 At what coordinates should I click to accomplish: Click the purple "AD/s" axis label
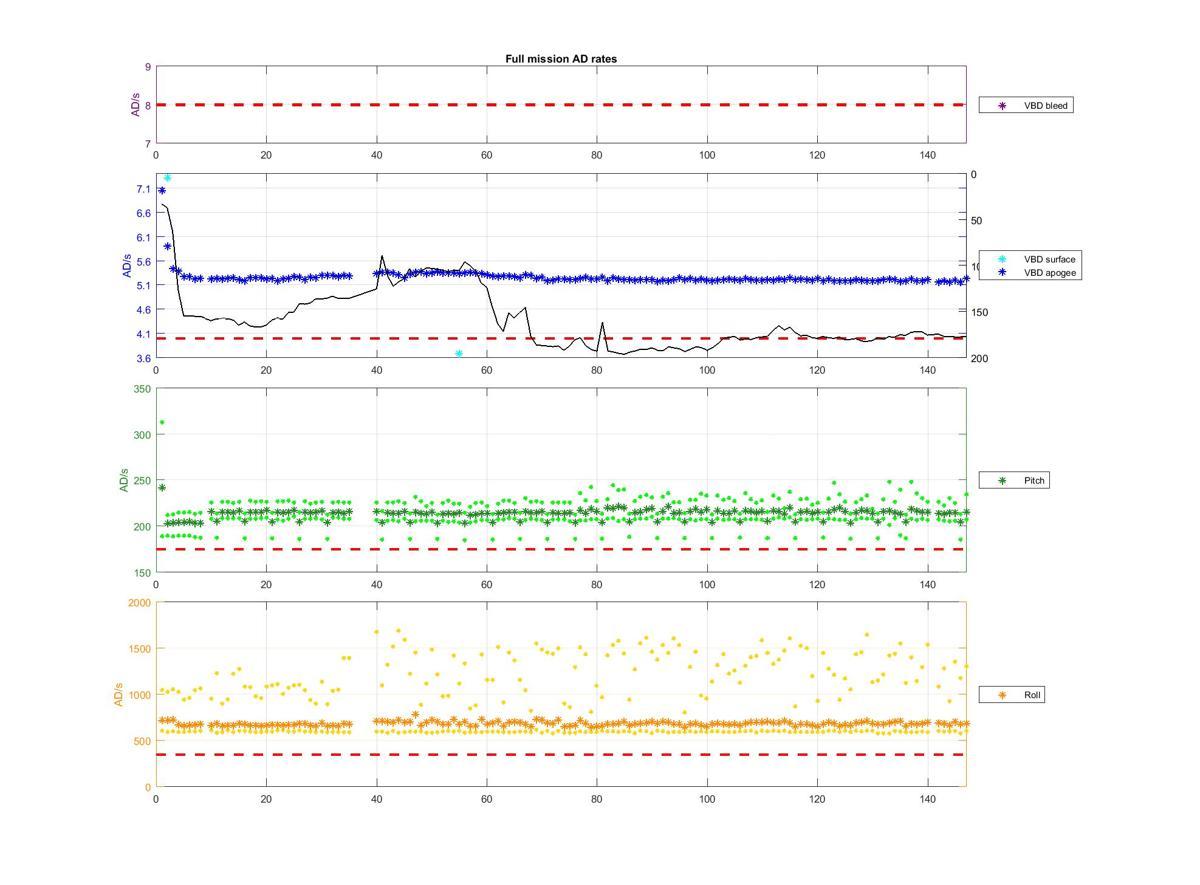click(x=136, y=105)
